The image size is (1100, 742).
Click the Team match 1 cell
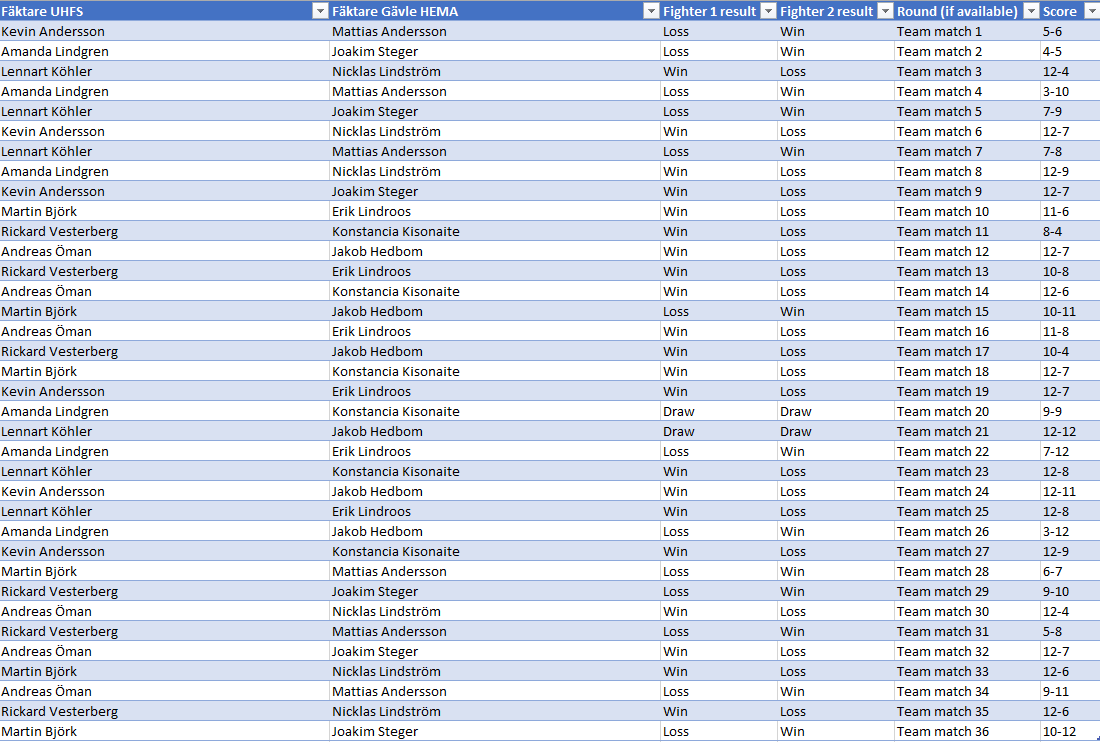click(x=967, y=32)
